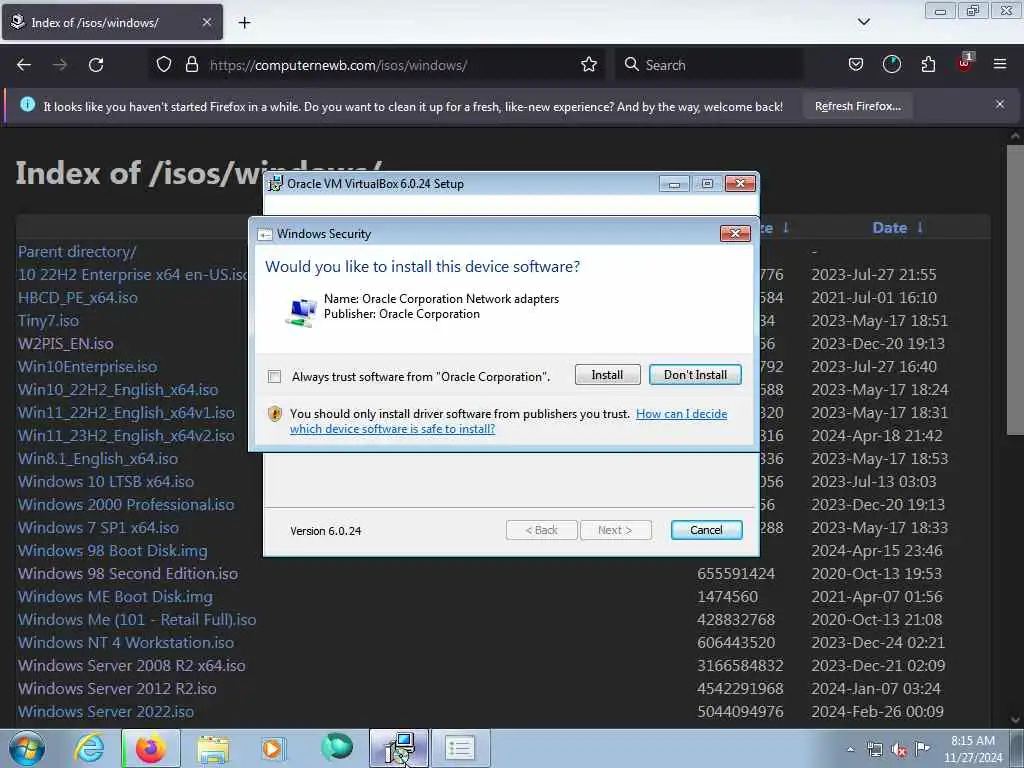Click Refresh Firefox button

pos(857,106)
